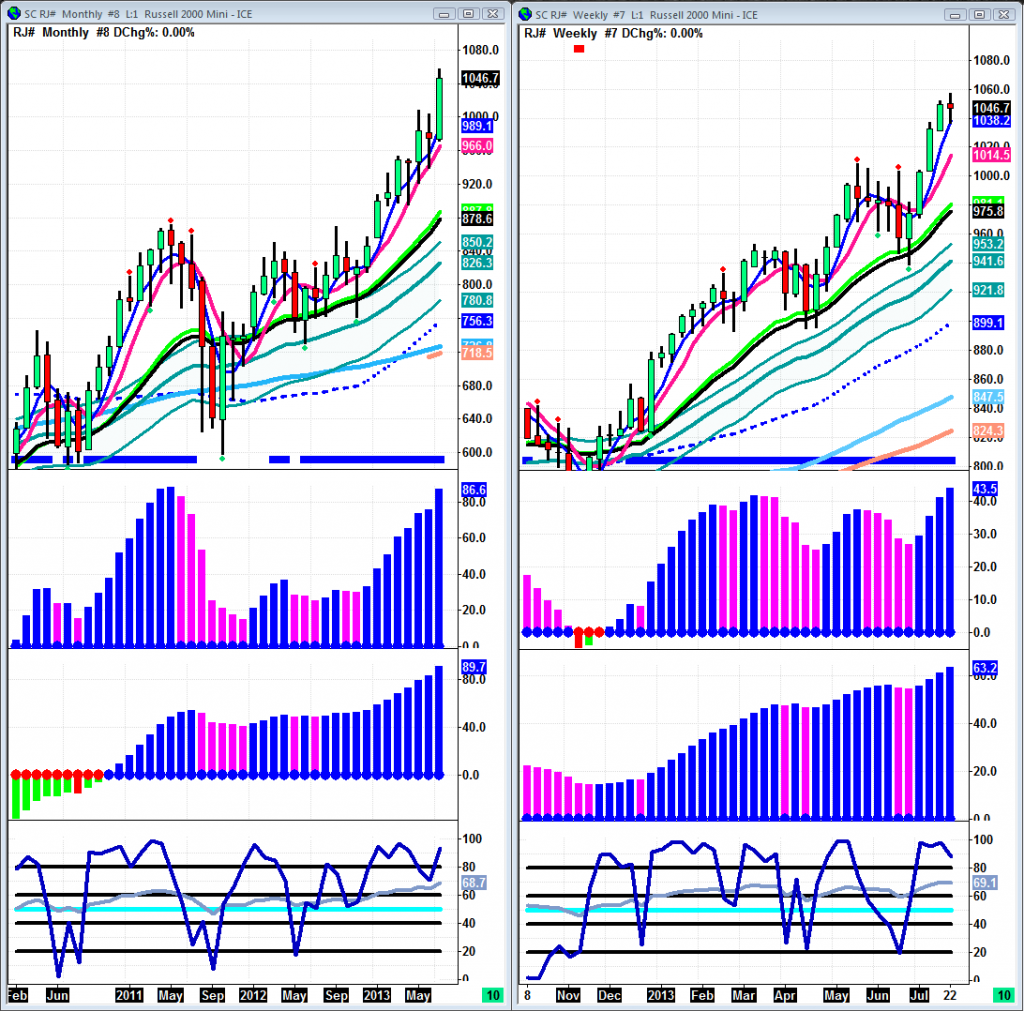Click the green 10 box in Monthly chart corner

pos(491,995)
